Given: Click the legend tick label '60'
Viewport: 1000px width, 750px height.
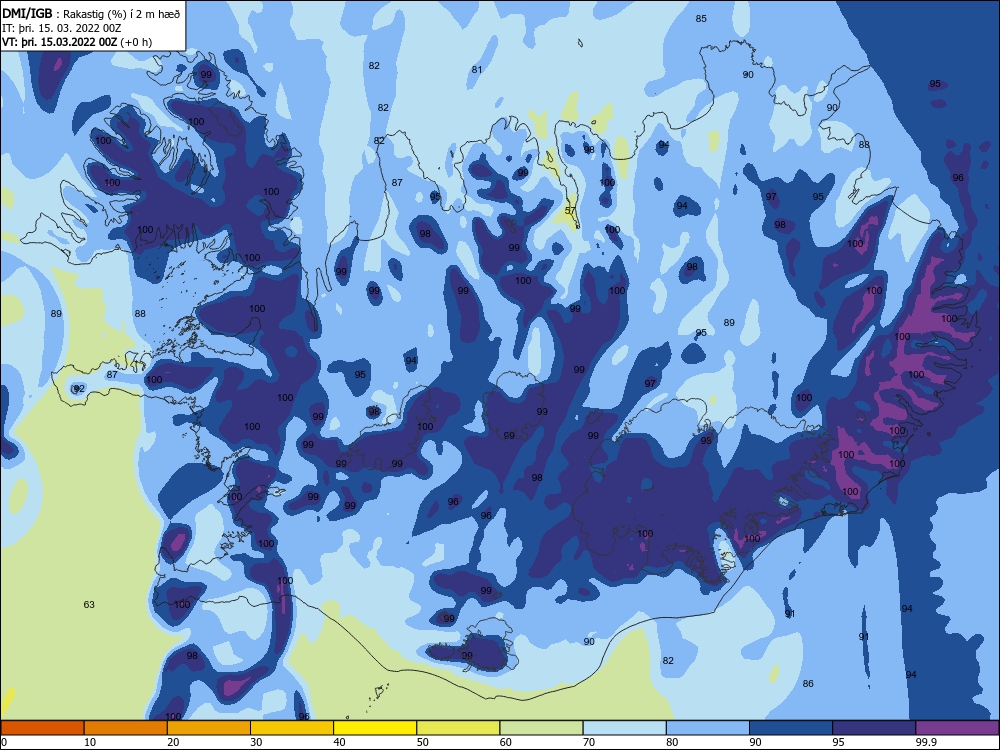Looking at the screenshot, I should [x=506, y=742].
